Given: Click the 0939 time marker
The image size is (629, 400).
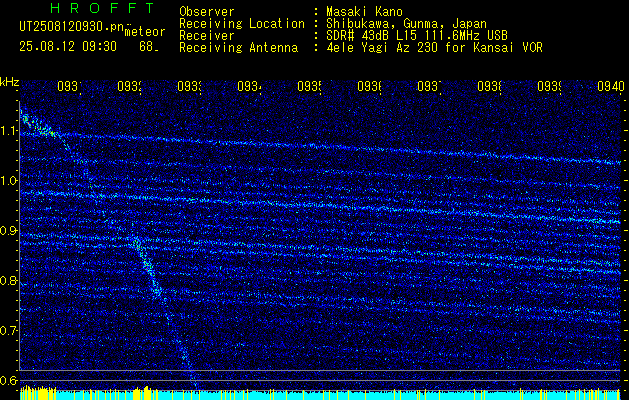Looking at the screenshot, I should [549, 86].
